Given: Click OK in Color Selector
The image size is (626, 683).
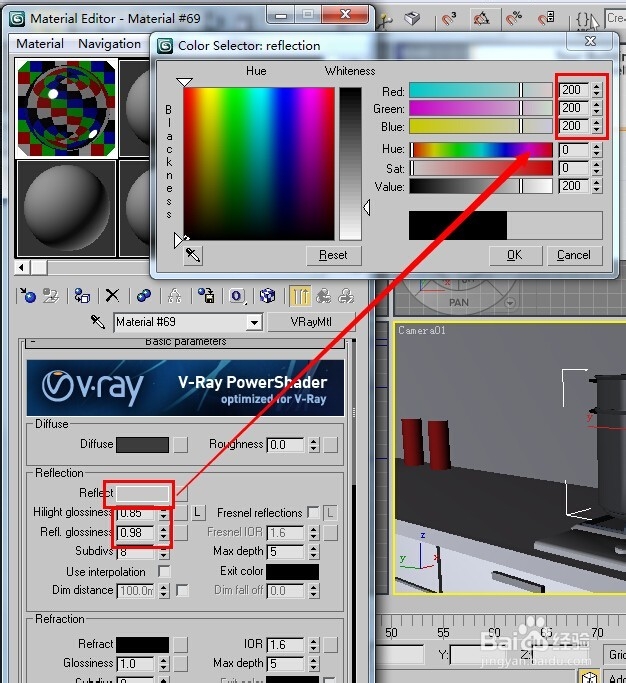Looking at the screenshot, I should pos(515,255).
